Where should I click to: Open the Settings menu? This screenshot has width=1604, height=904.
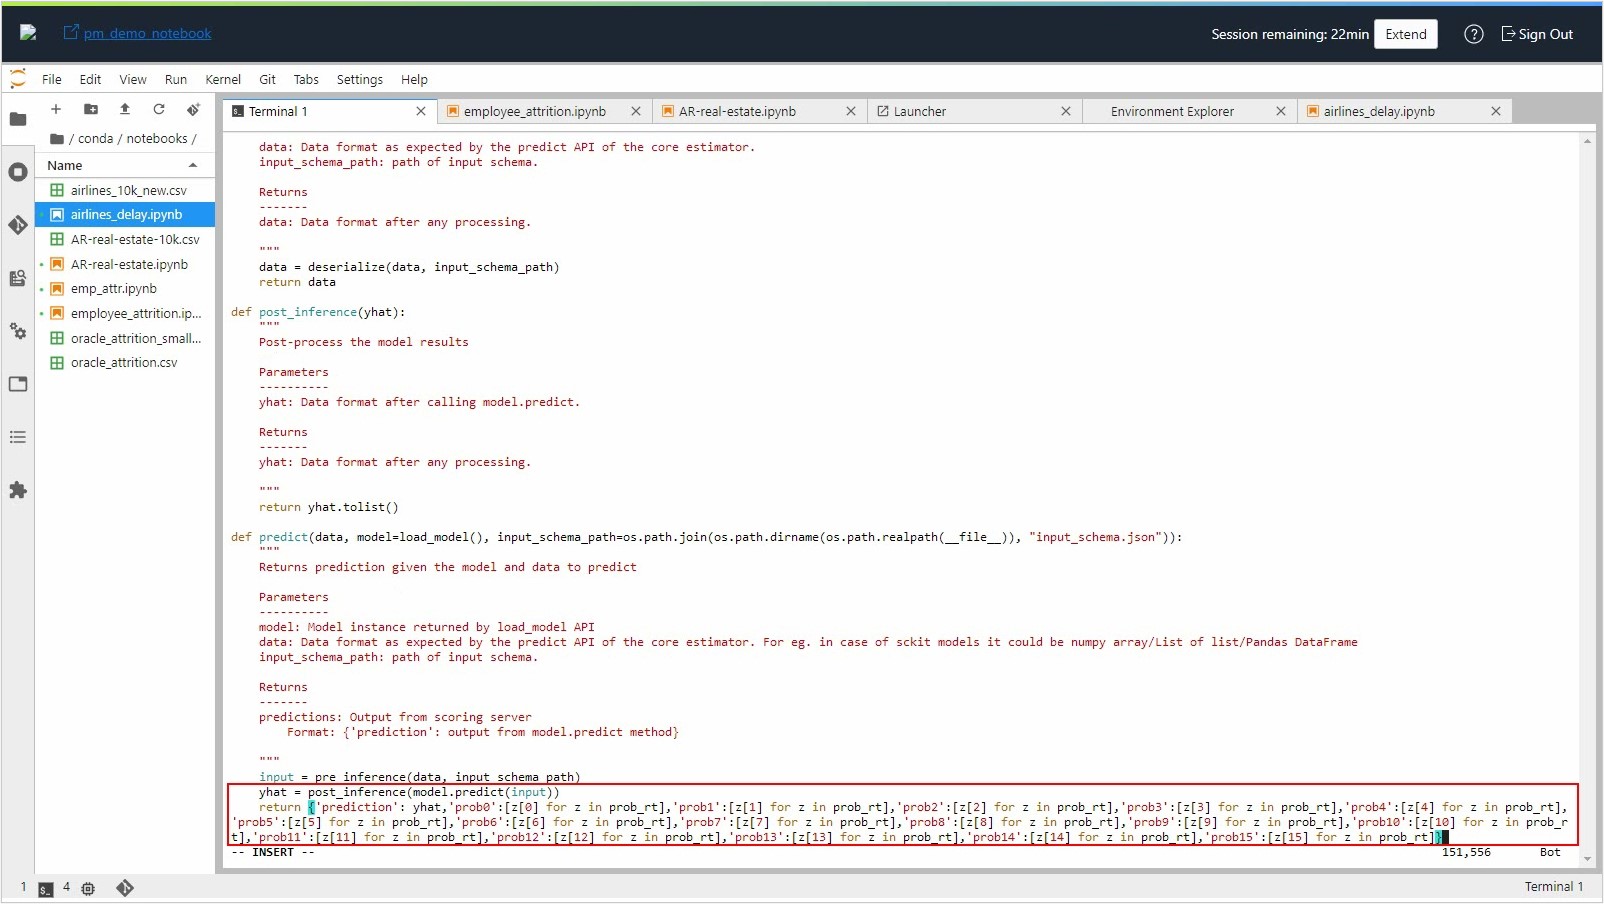pyautogui.click(x=360, y=79)
